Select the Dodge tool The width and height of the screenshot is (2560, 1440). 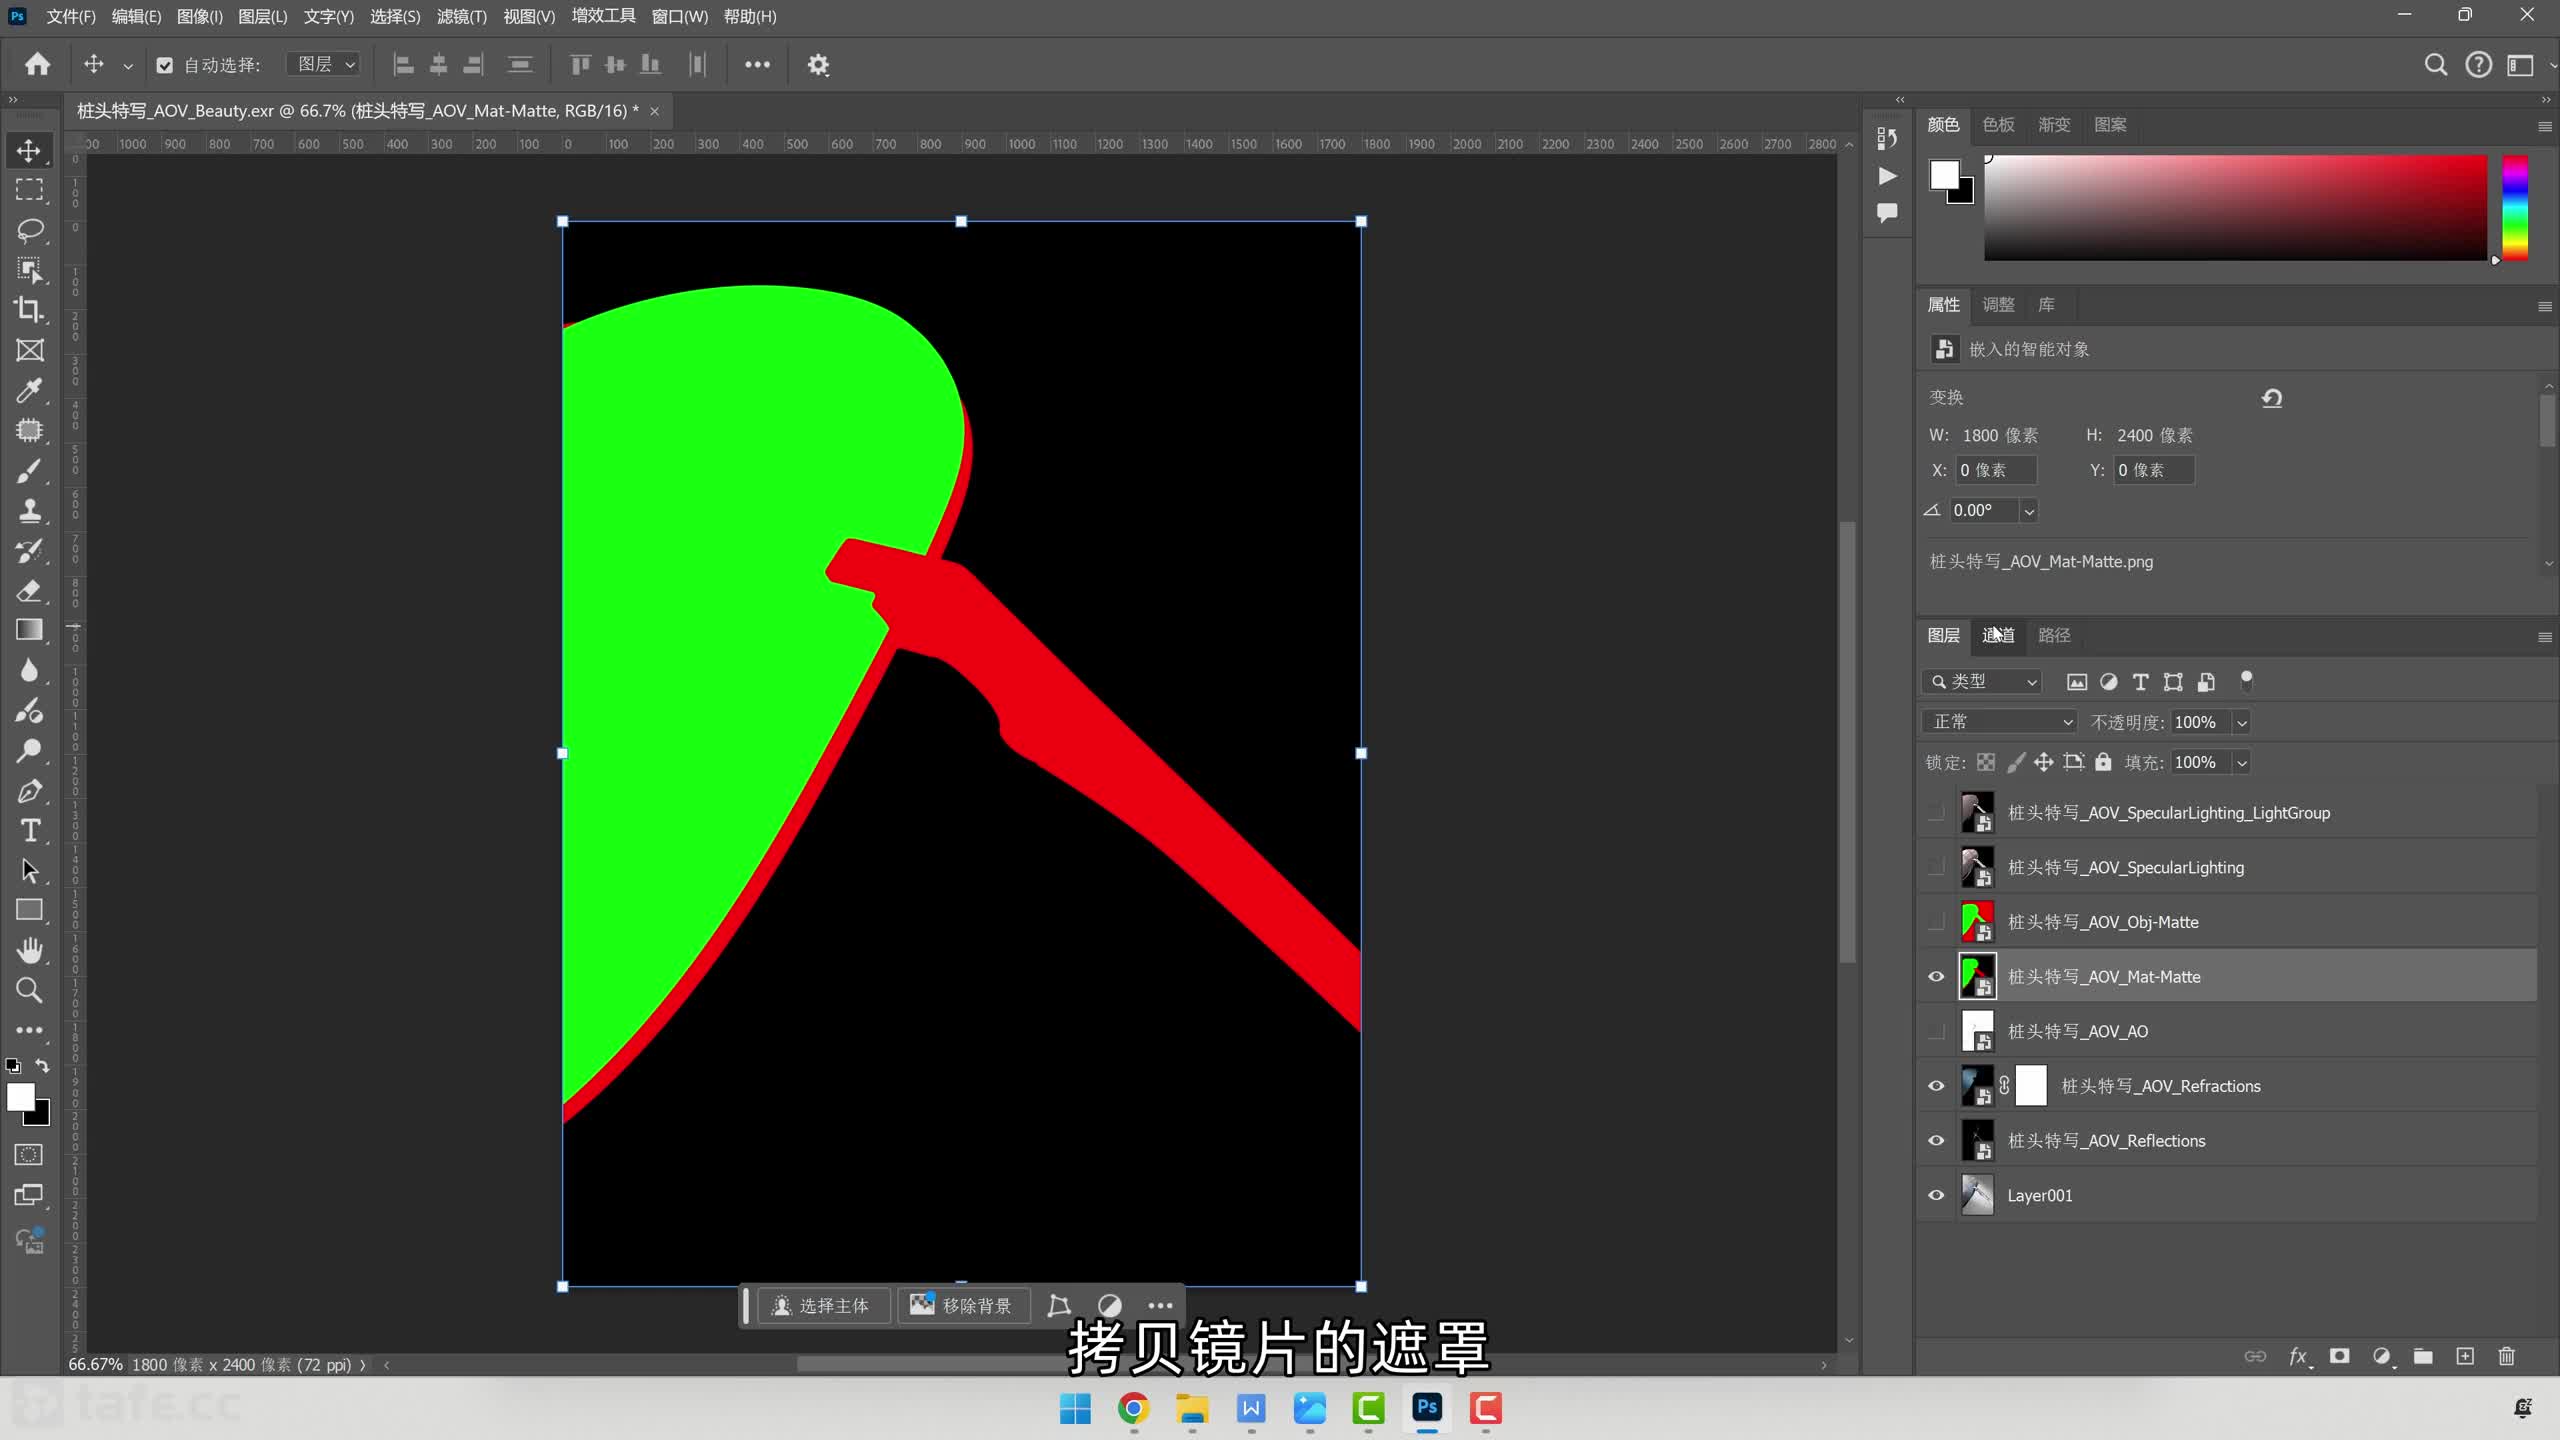(29, 750)
